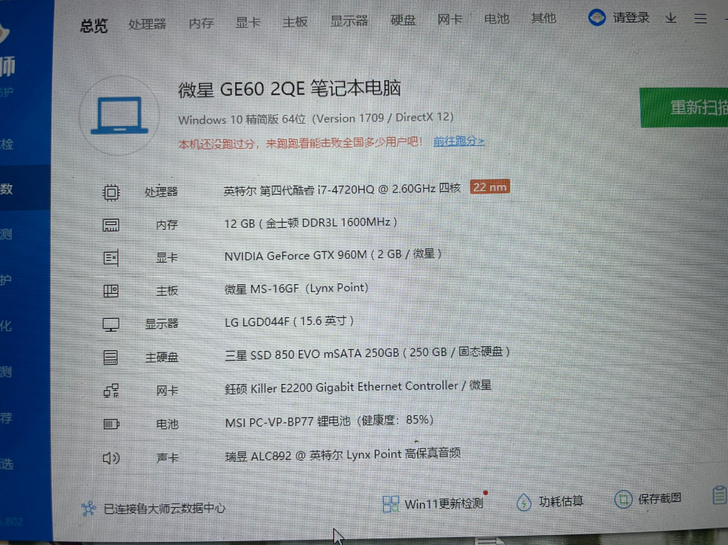
Task: Click the download arrow icon in the title bar
Action: click(x=671, y=18)
